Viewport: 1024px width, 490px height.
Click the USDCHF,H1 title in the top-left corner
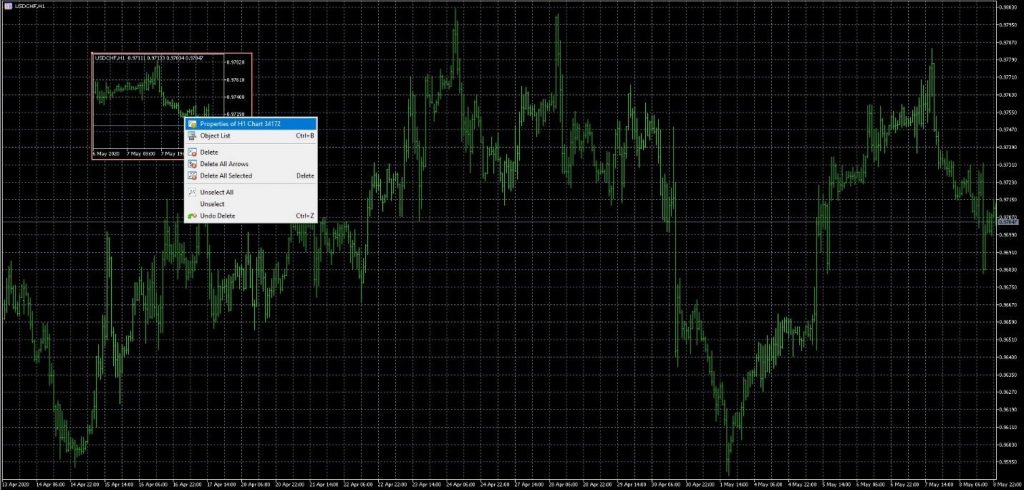pyautogui.click(x=31, y=6)
